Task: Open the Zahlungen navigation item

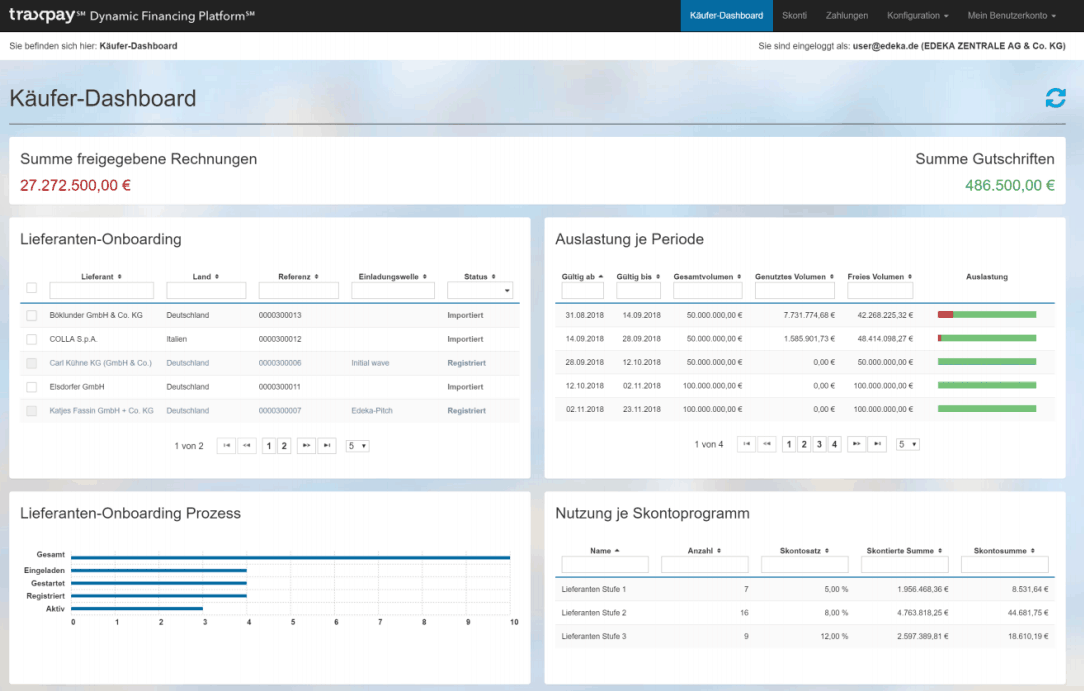Action: 847,15
